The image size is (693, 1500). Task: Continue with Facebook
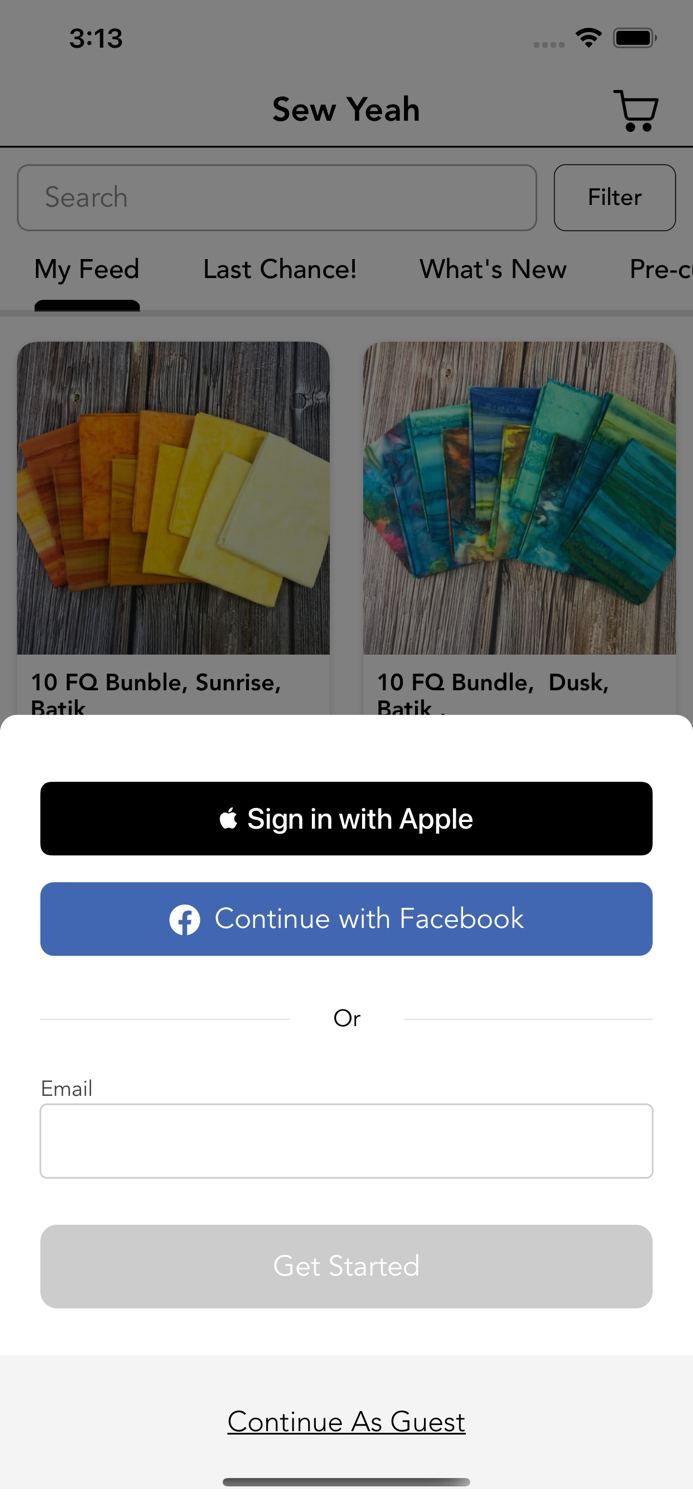[x=346, y=919]
